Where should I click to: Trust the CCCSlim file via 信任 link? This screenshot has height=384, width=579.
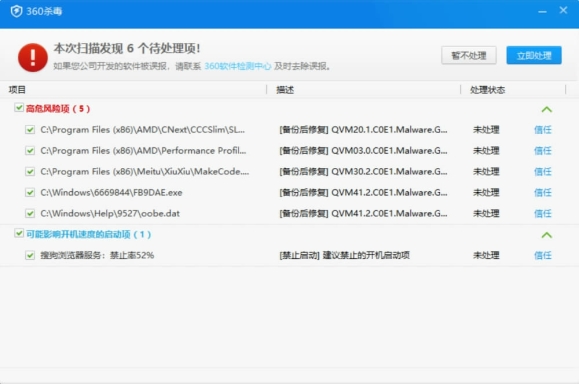[x=543, y=130]
